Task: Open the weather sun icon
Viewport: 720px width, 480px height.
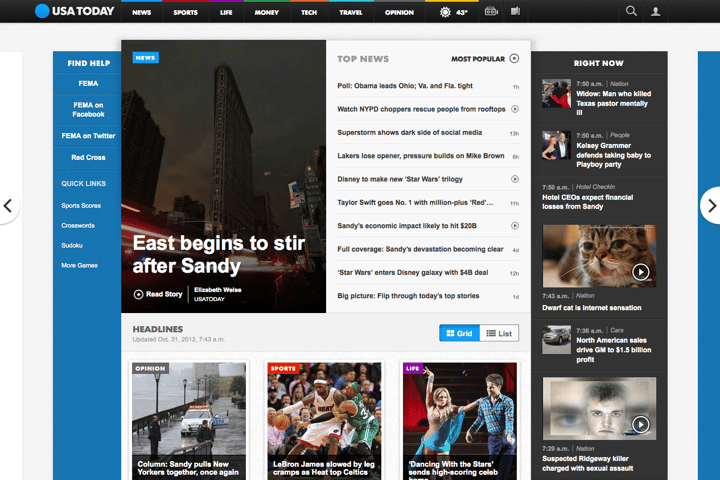Action: coord(445,12)
